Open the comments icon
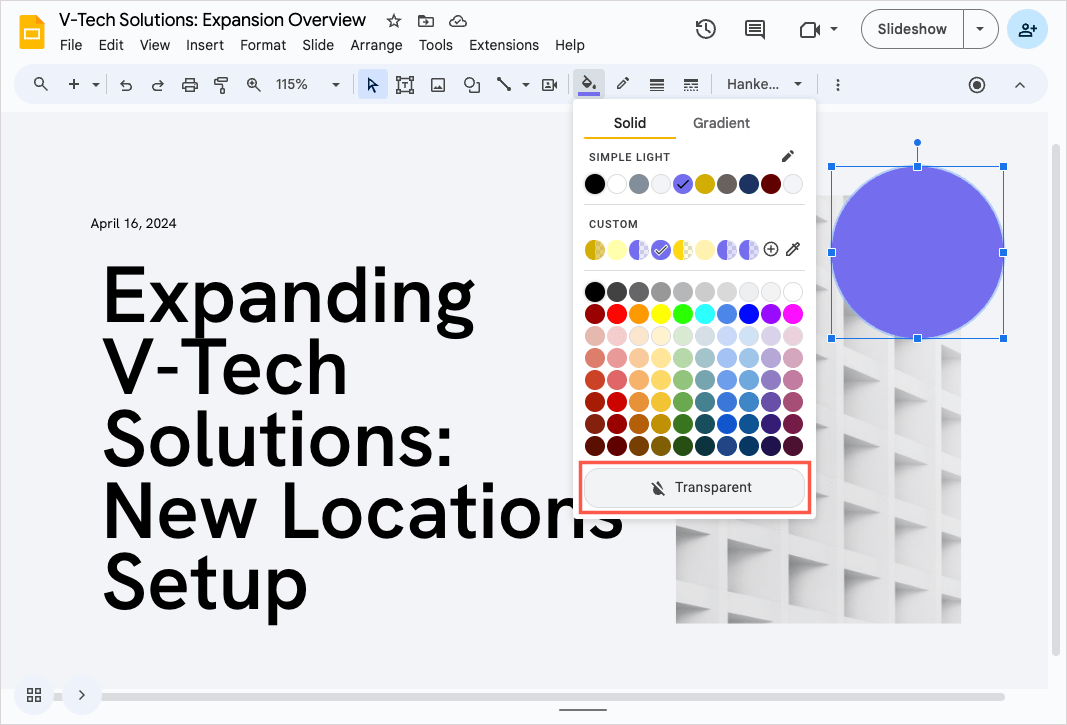The width and height of the screenshot is (1067, 725). (x=755, y=29)
